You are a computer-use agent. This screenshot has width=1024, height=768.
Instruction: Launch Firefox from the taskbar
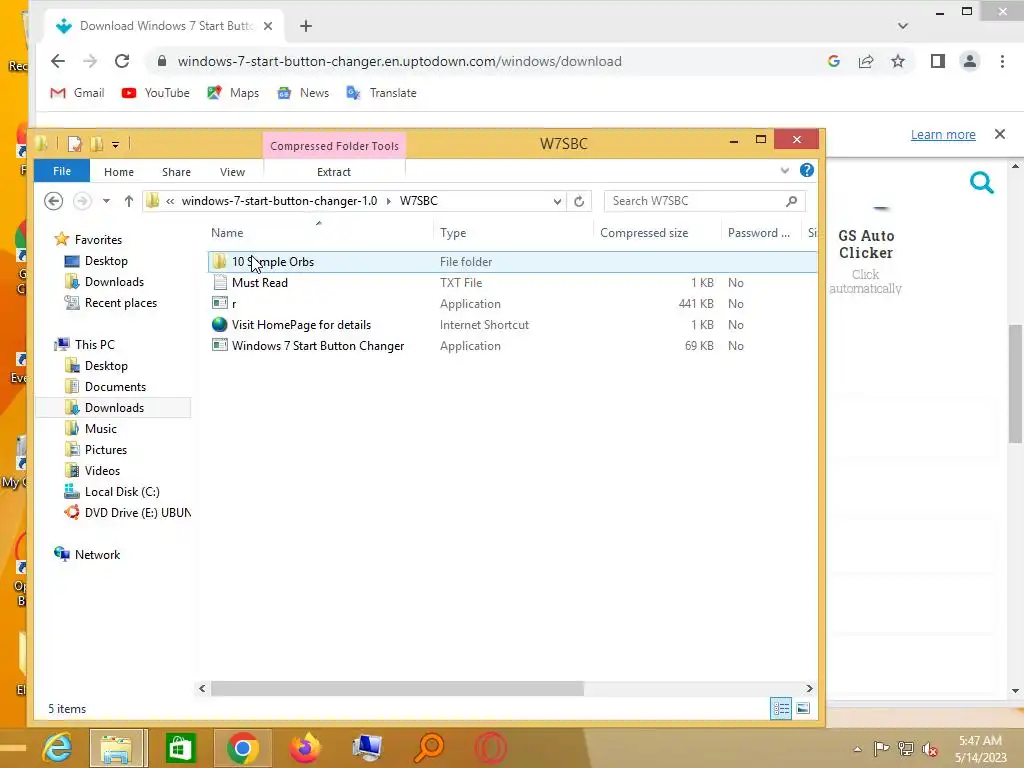pyautogui.click(x=305, y=748)
